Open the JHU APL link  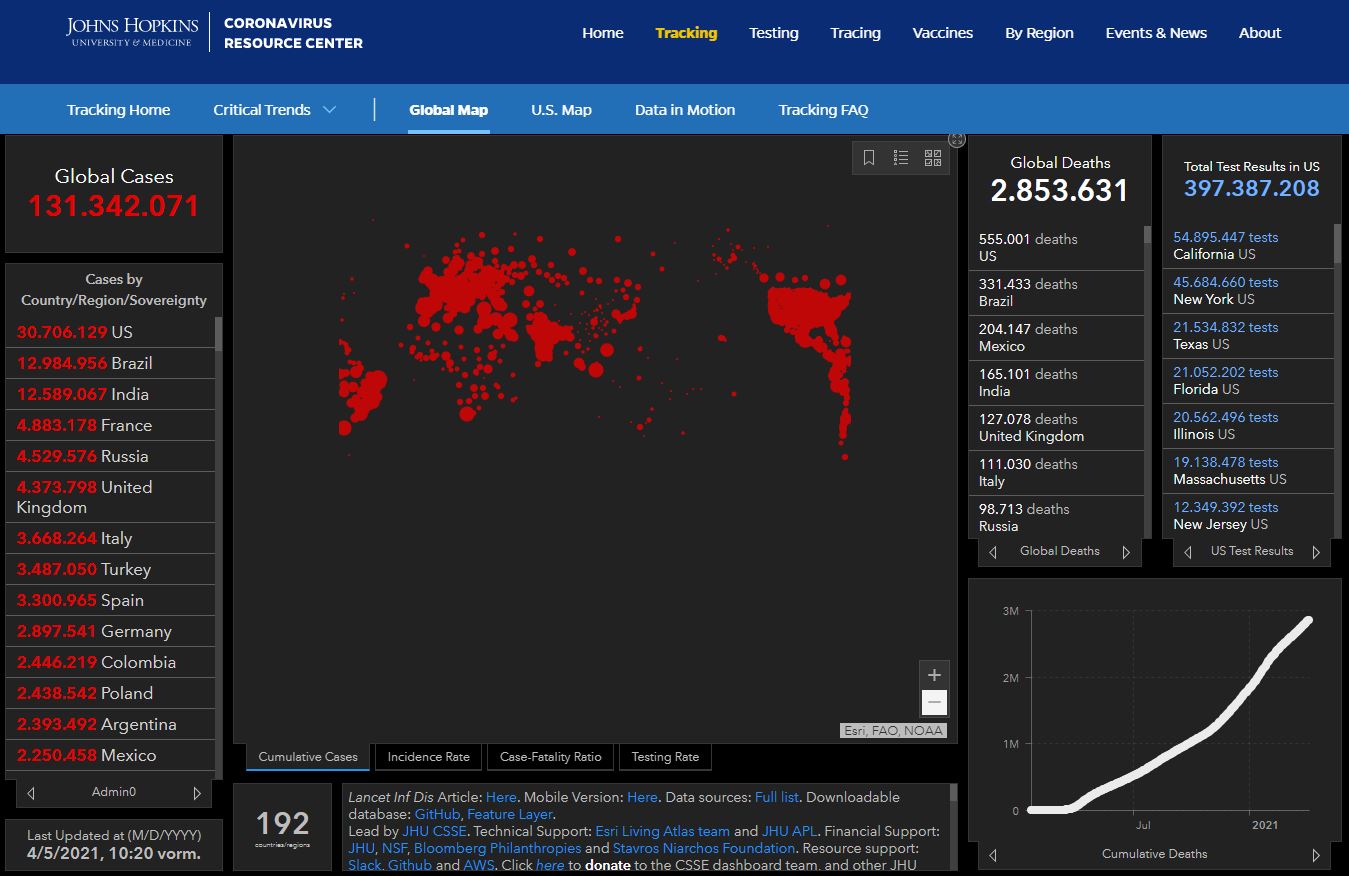[x=789, y=831]
